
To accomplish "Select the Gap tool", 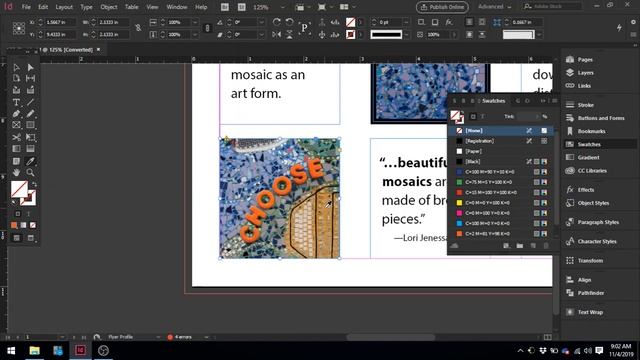I will point(31,78).
